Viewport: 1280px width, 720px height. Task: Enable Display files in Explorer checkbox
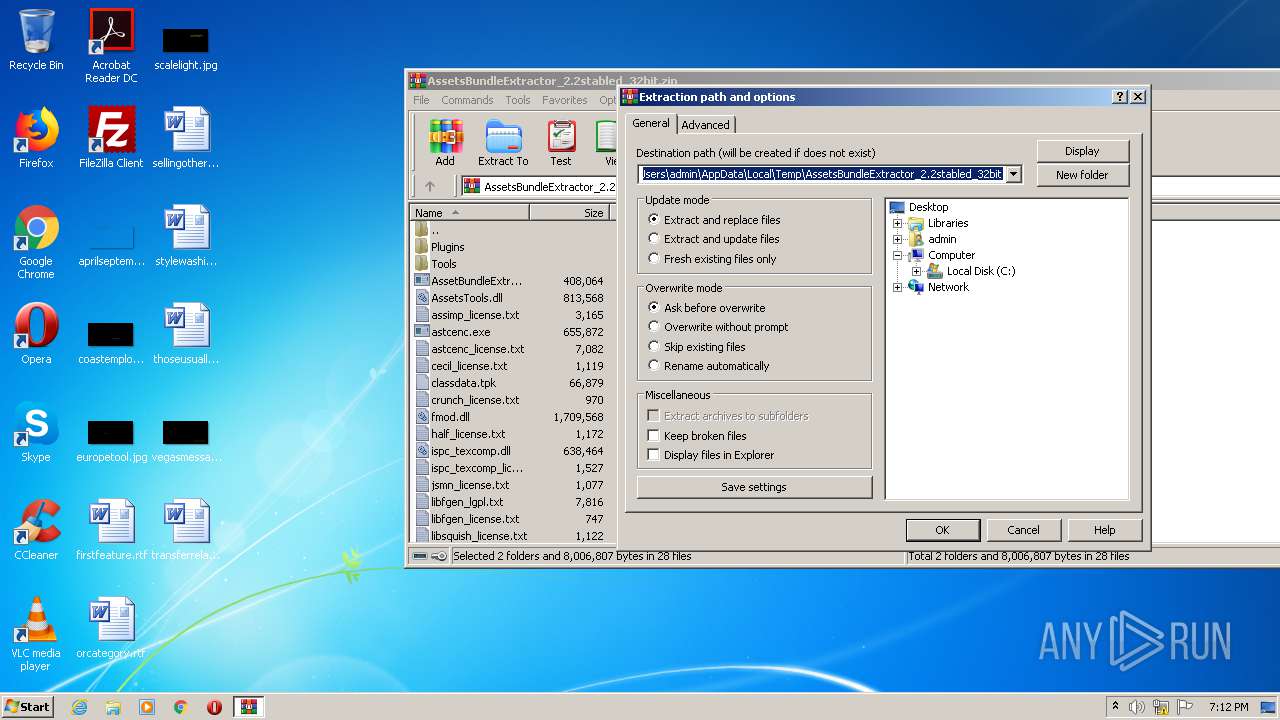(x=654, y=455)
